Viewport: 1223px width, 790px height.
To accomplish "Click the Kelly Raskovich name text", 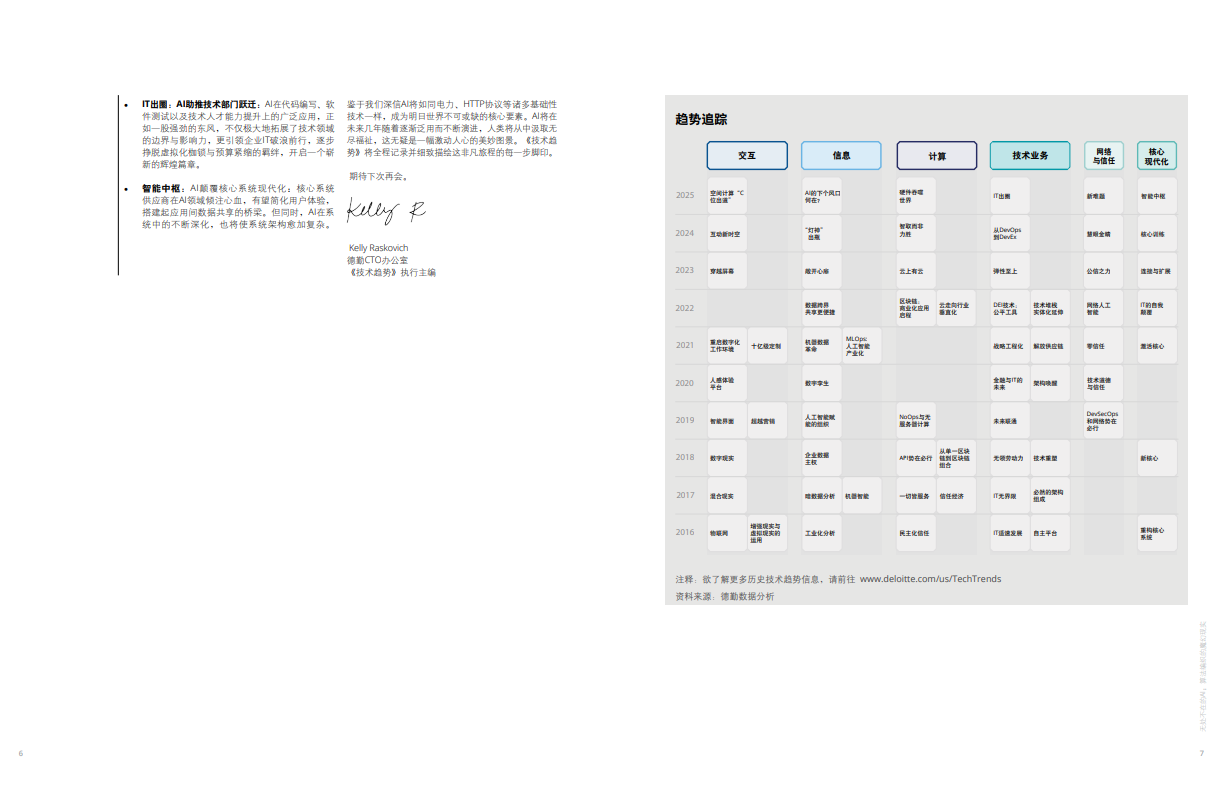I will [378, 248].
